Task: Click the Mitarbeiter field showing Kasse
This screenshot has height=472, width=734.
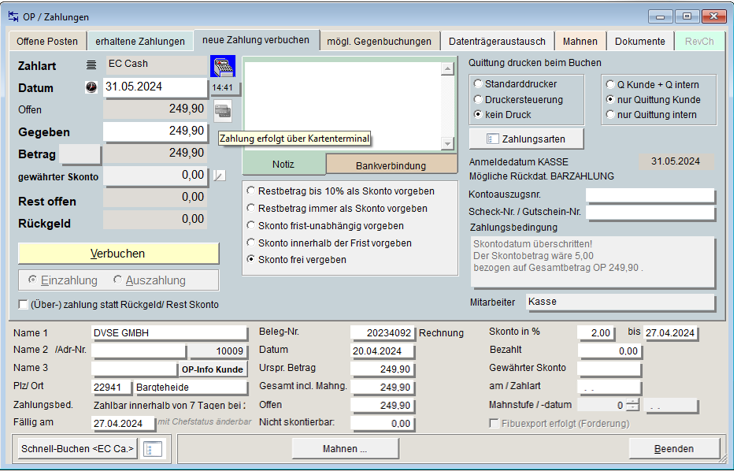Action: pos(620,302)
